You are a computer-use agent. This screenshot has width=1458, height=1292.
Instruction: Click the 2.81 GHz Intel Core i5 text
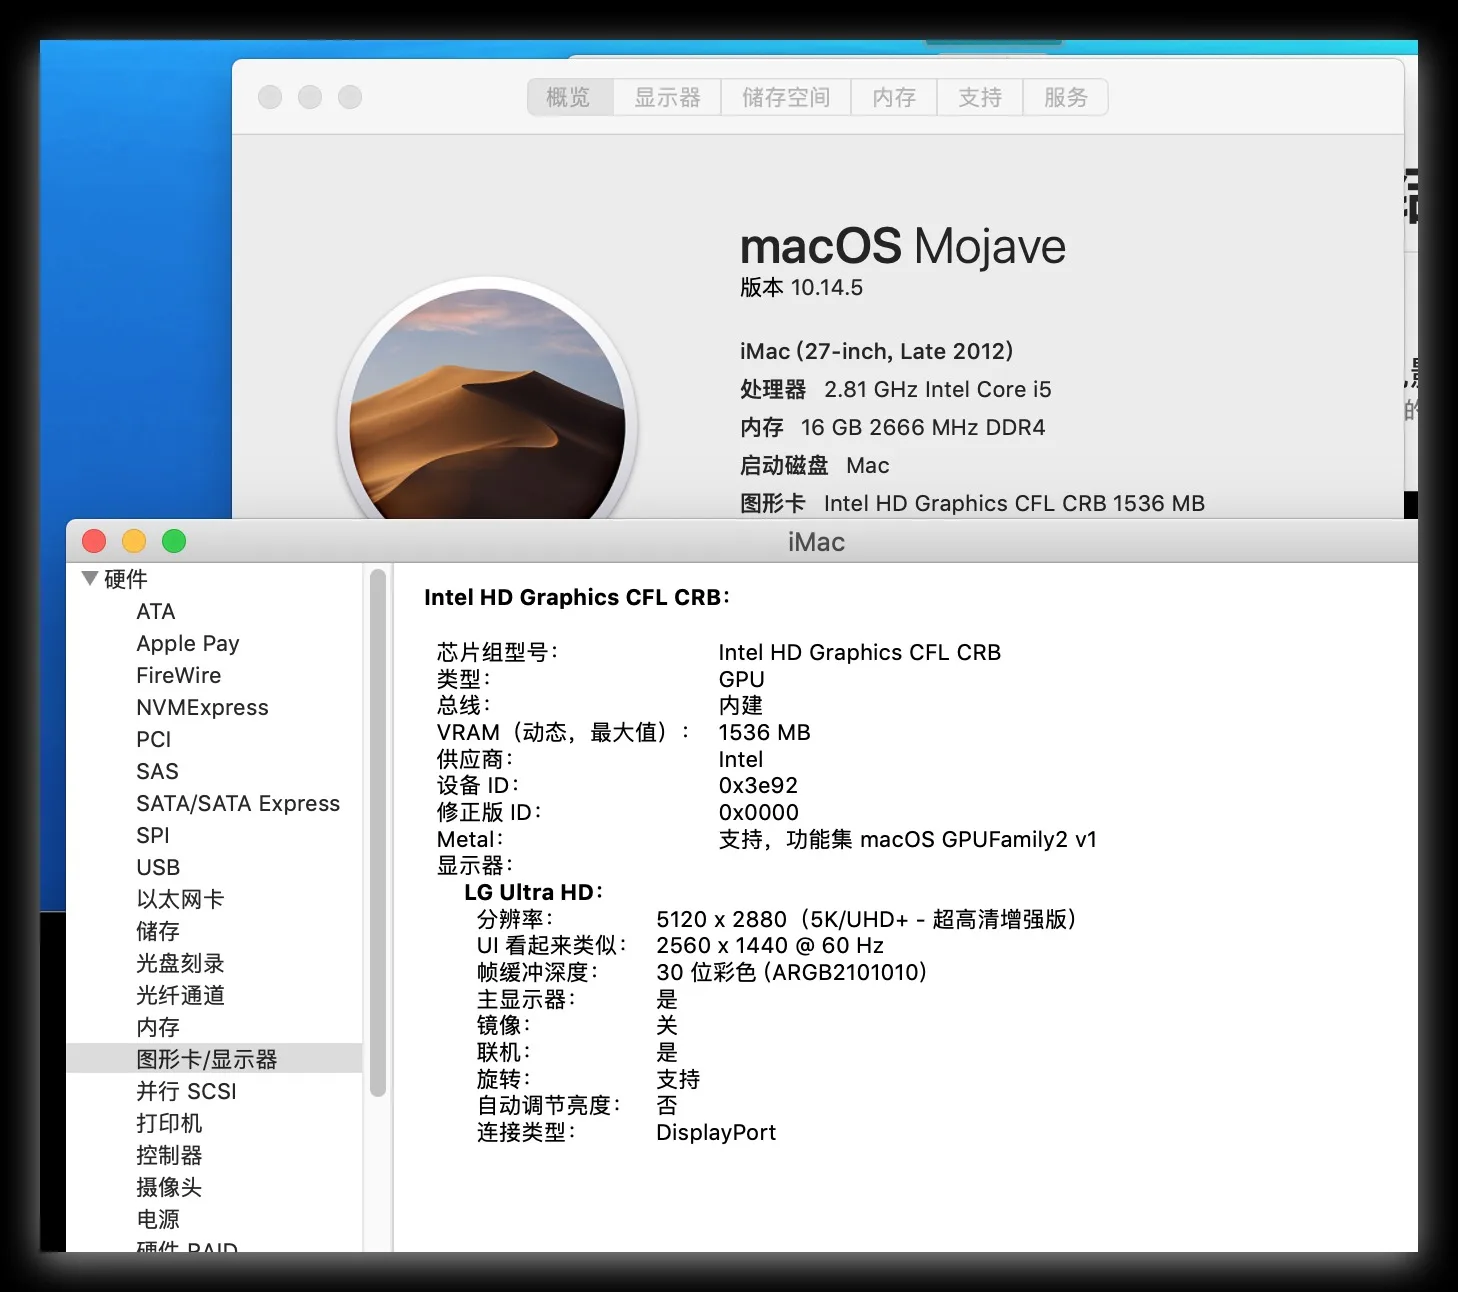click(x=938, y=389)
